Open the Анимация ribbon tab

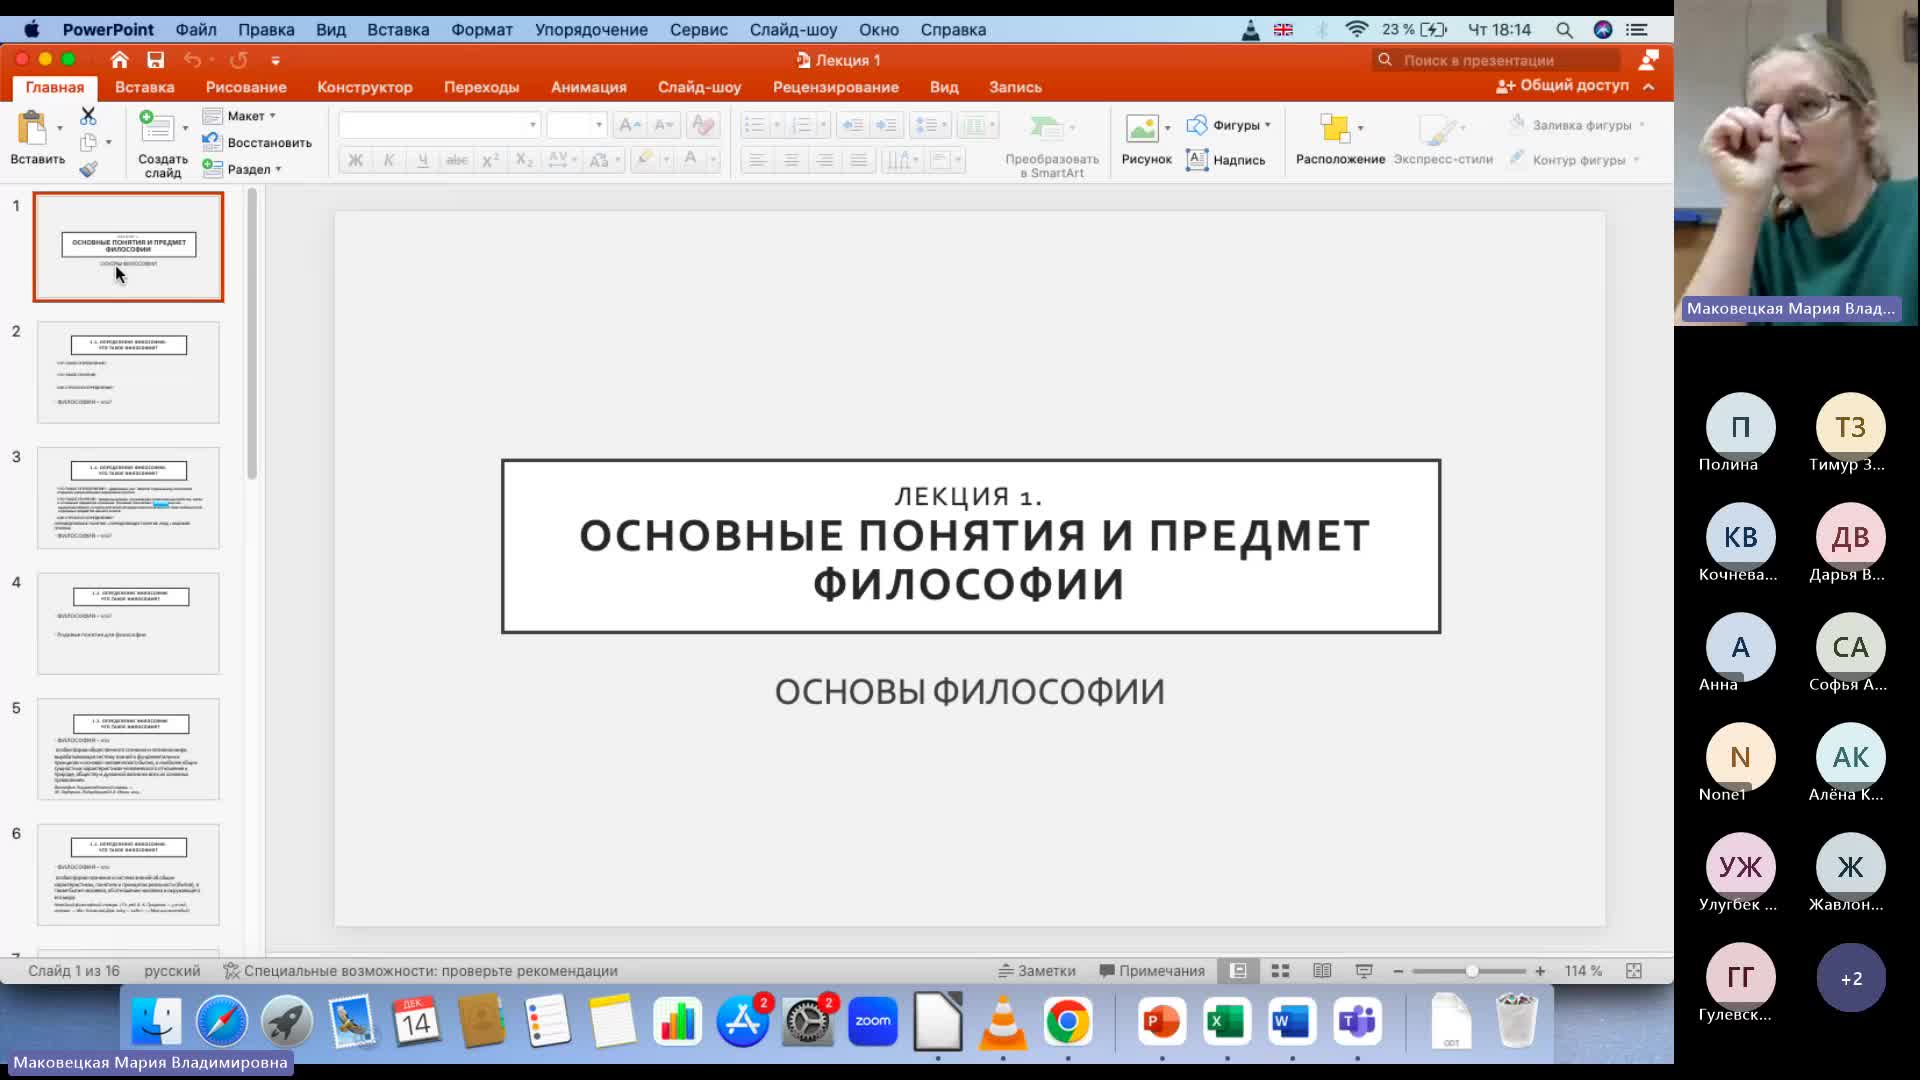589,87
